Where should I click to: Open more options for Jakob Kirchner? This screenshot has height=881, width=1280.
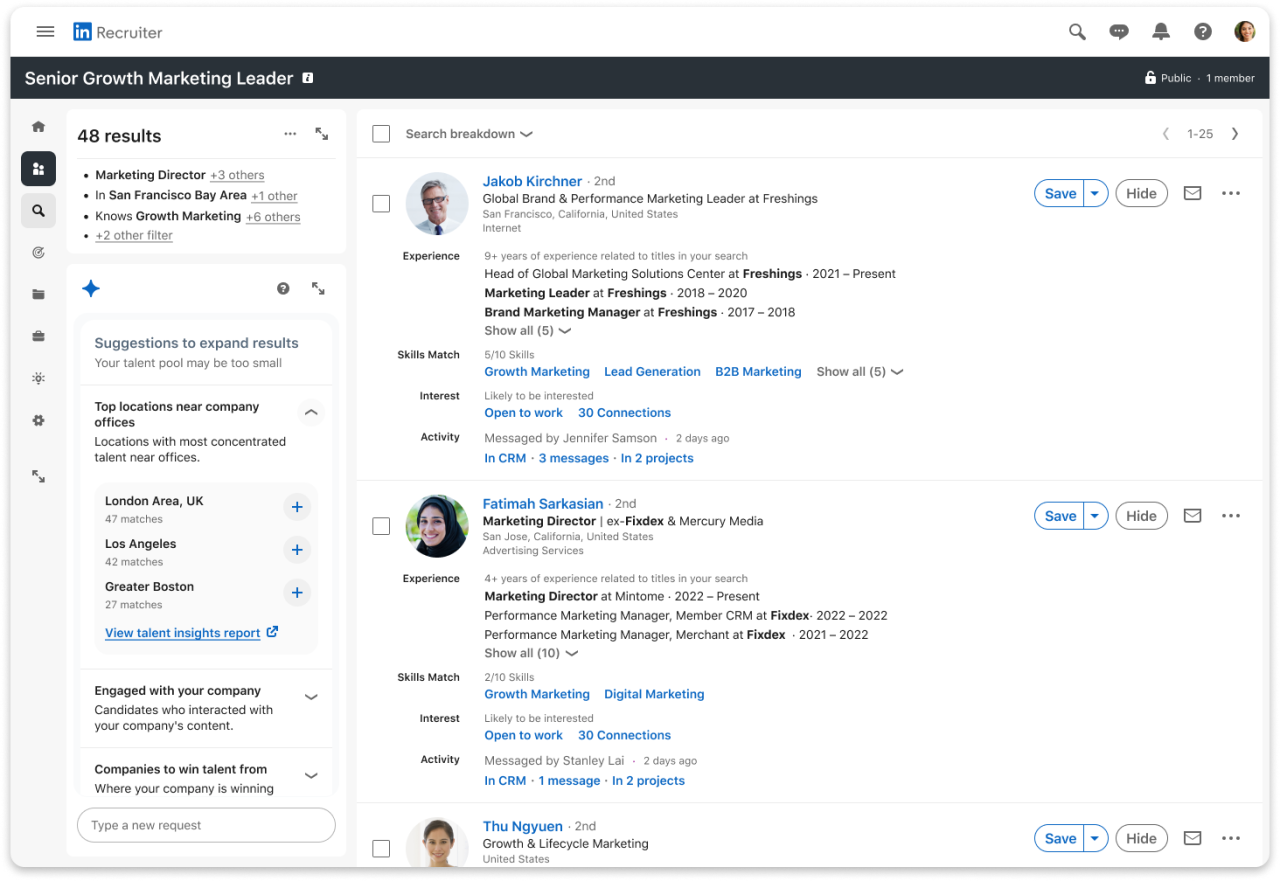pos(1230,193)
